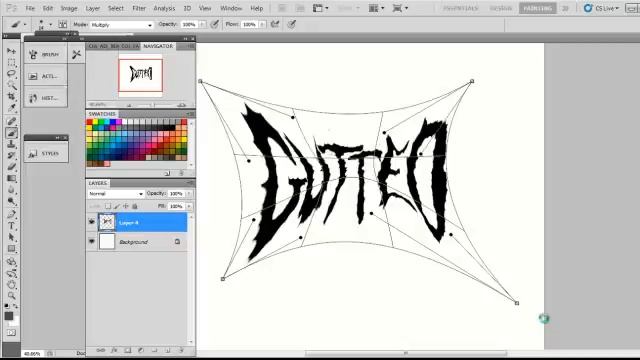Image resolution: width=640 pixels, height=360 pixels.
Task: Select the Gradient tool
Action: pos(11,178)
